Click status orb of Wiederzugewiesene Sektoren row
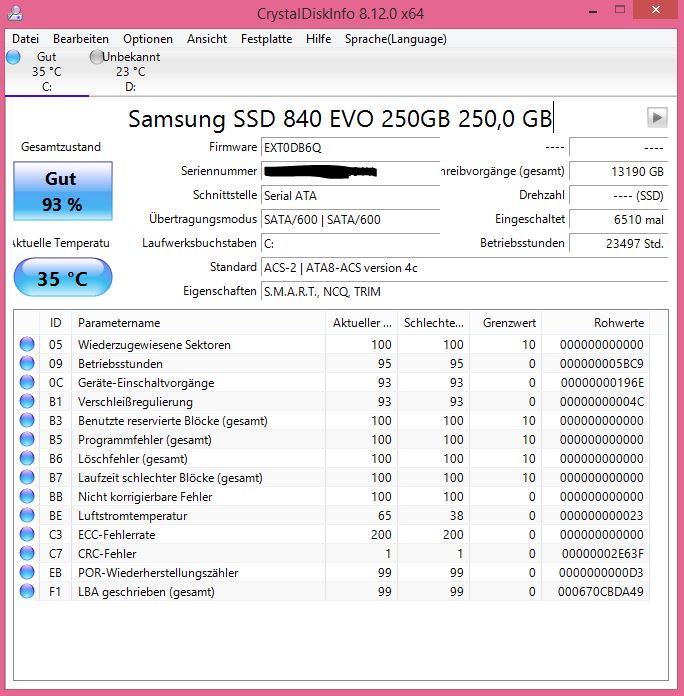The height and width of the screenshot is (696, 684). [x=27, y=344]
